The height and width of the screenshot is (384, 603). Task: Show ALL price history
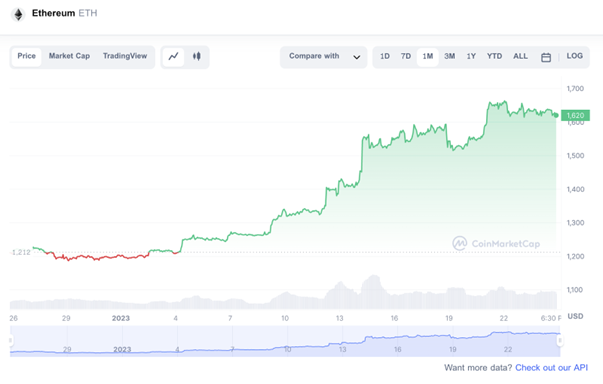click(x=520, y=57)
